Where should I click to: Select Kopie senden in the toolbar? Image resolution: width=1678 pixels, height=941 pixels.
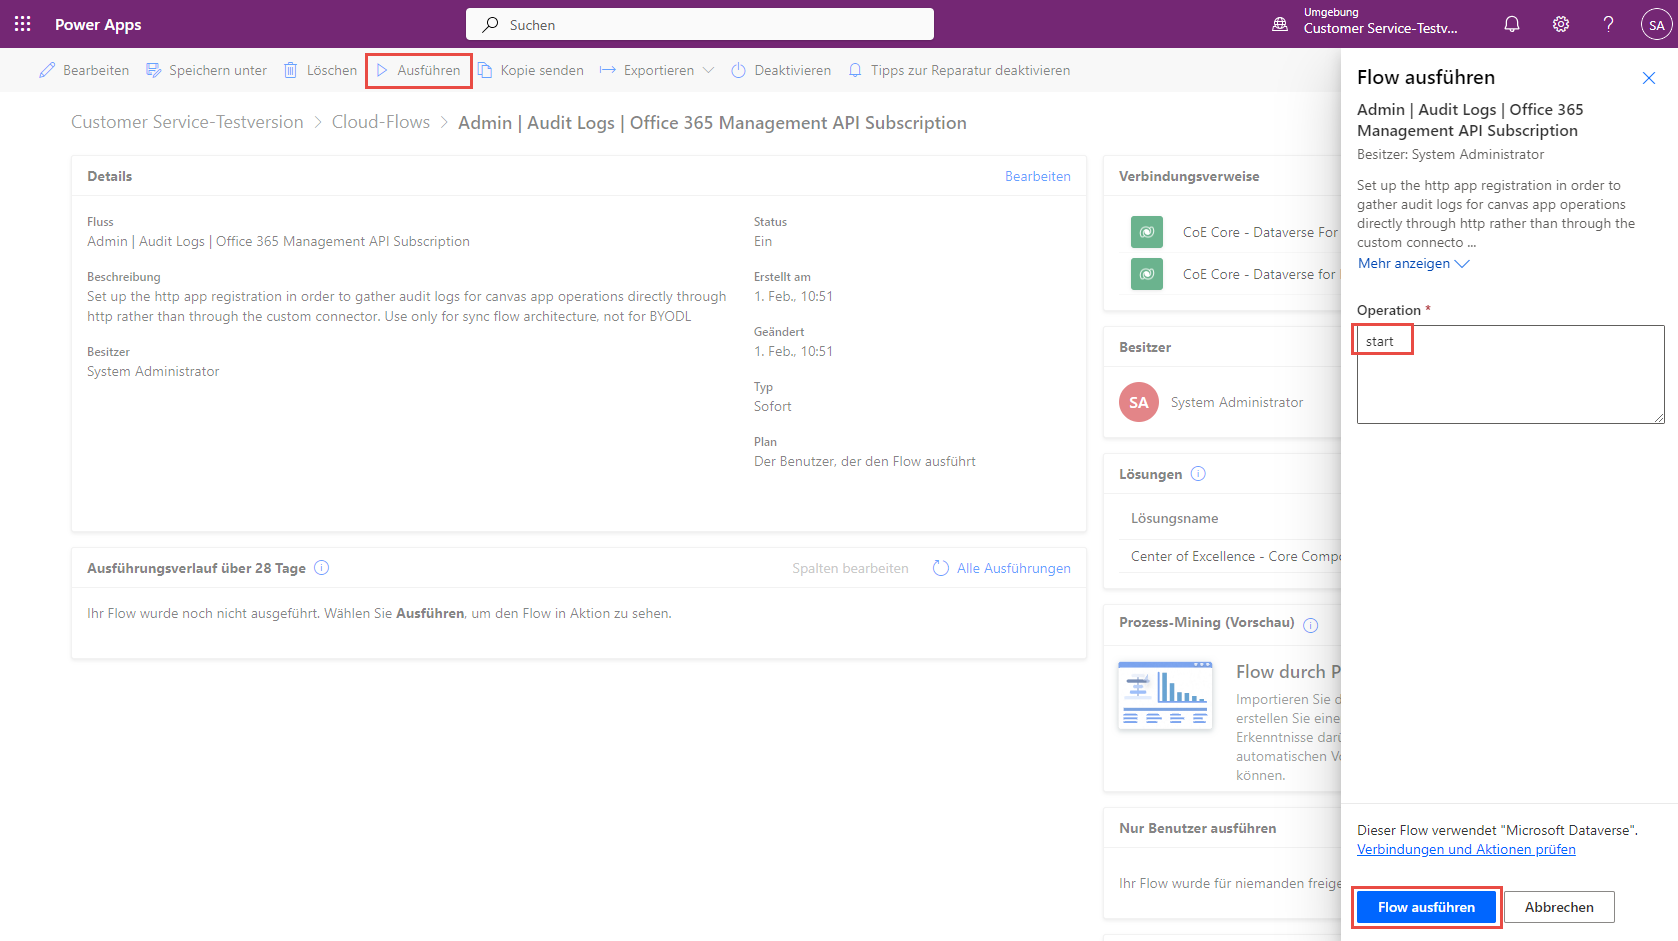531,69
